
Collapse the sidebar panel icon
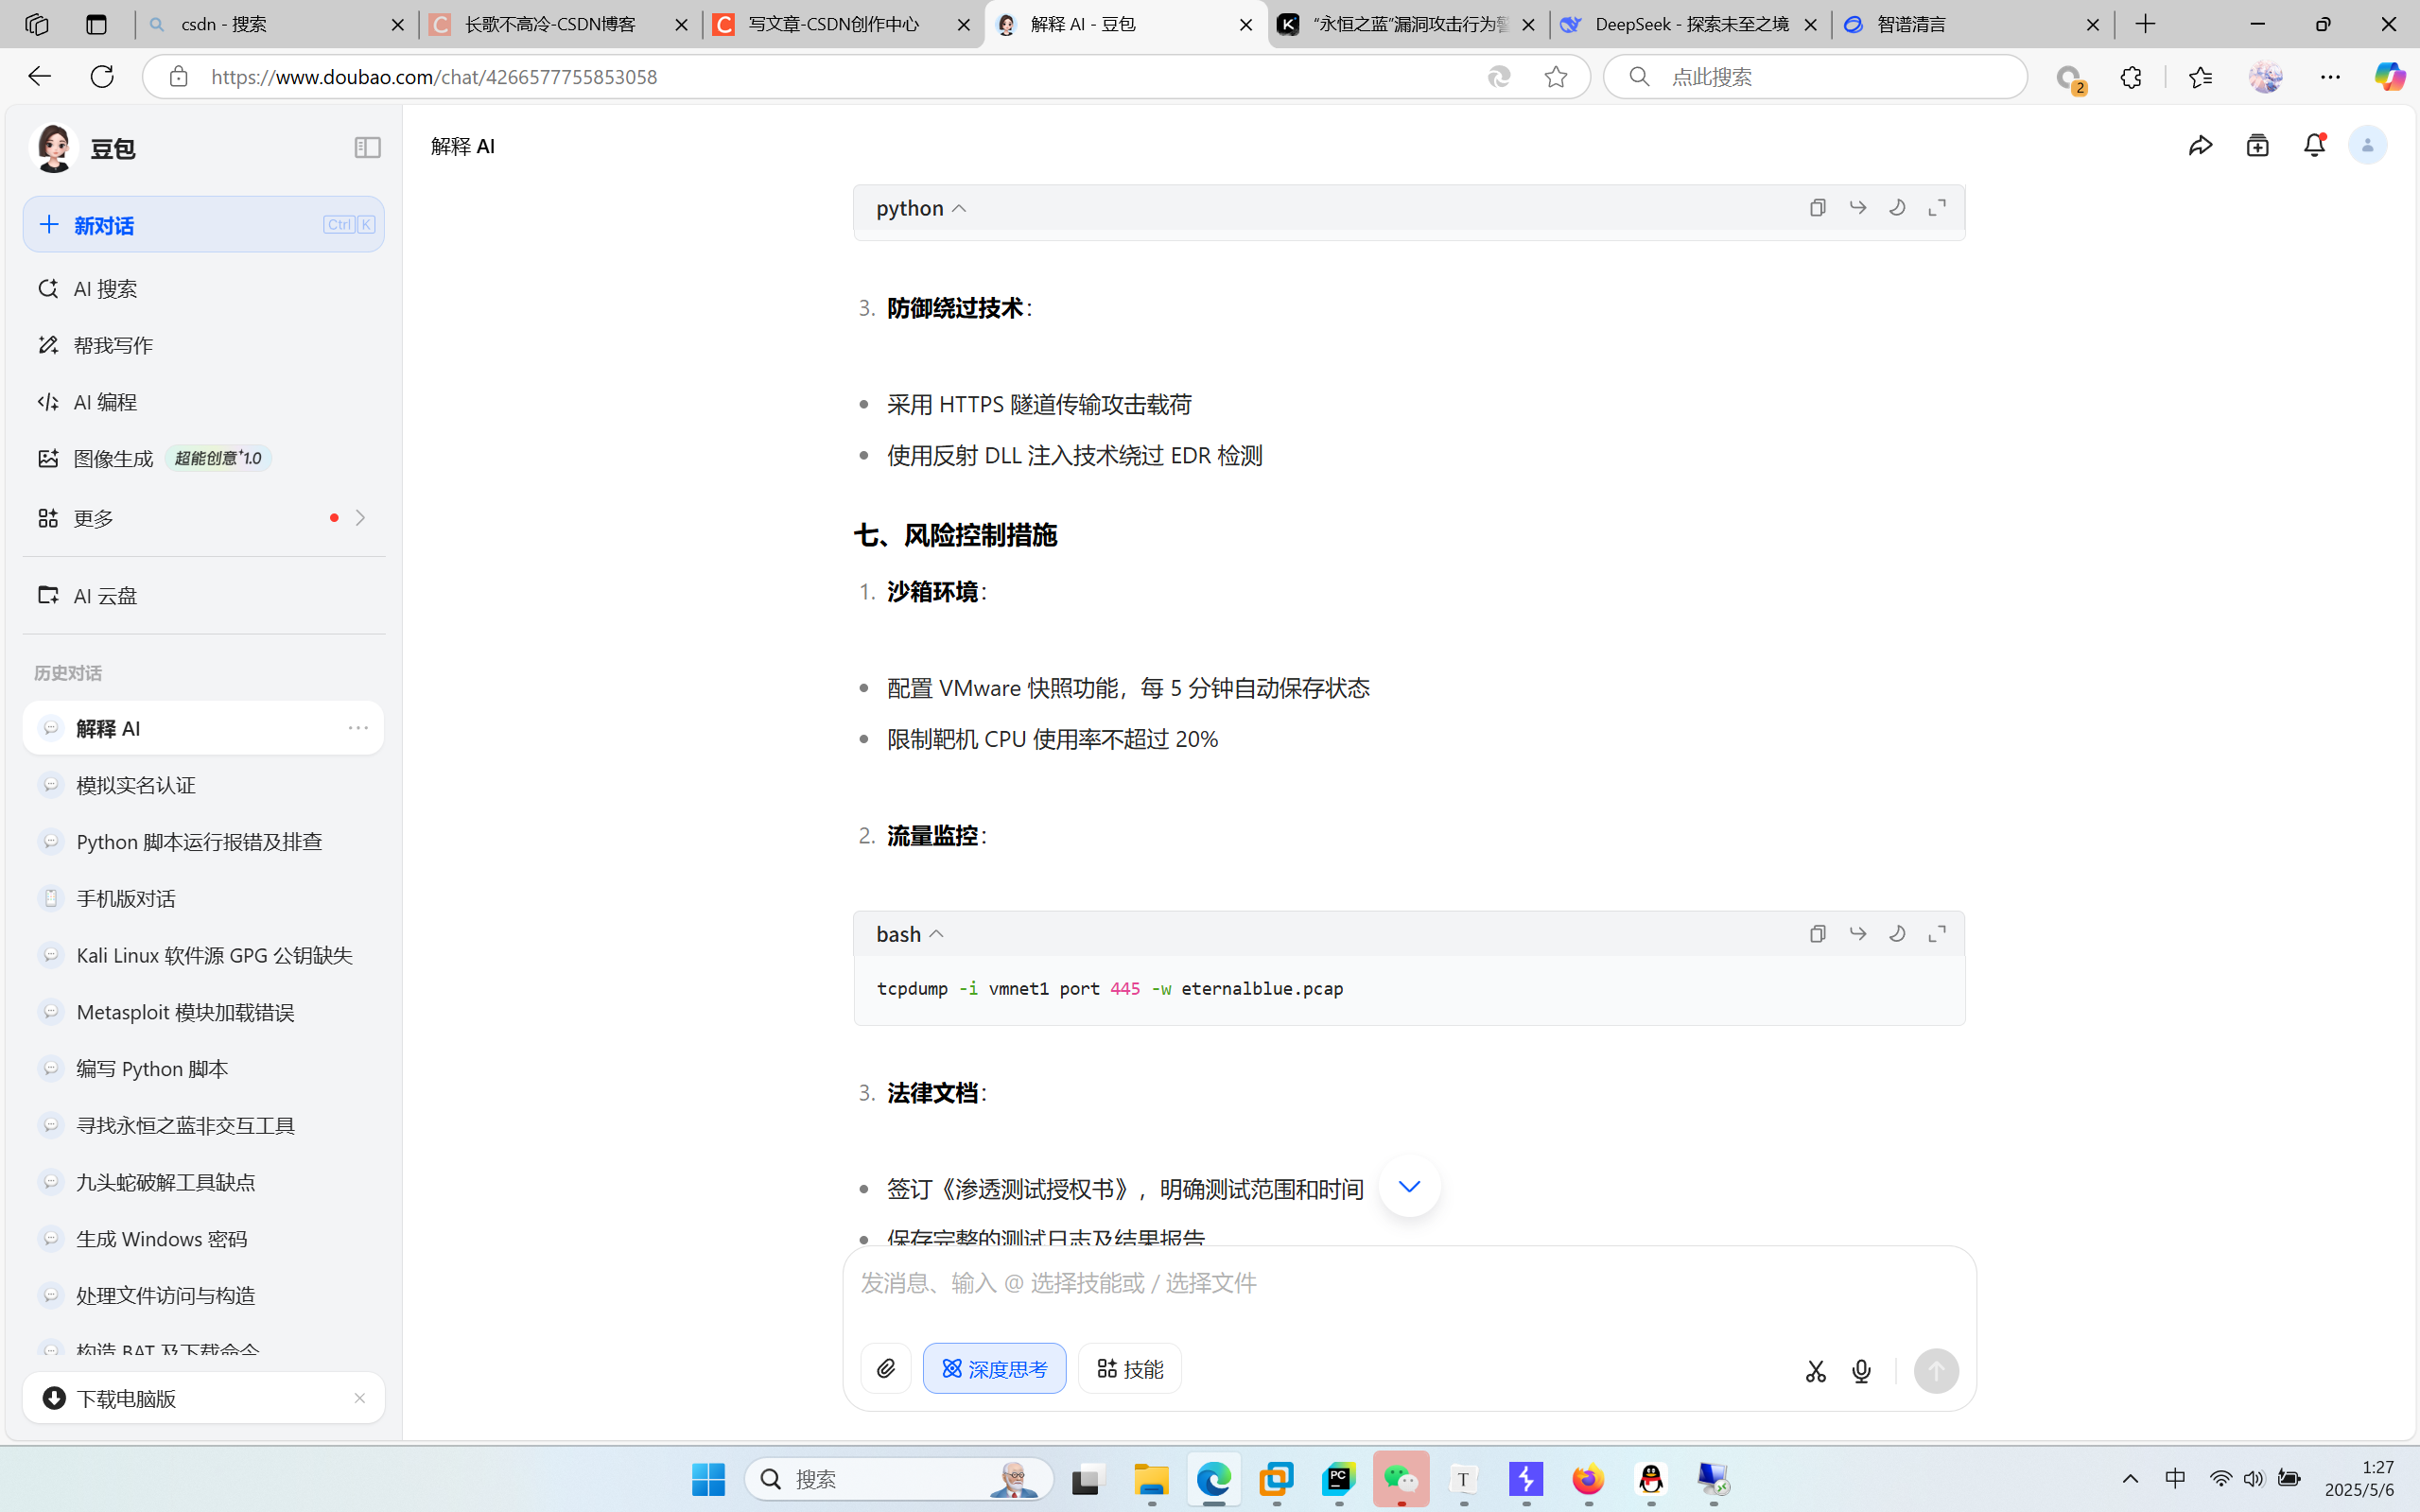point(367,148)
